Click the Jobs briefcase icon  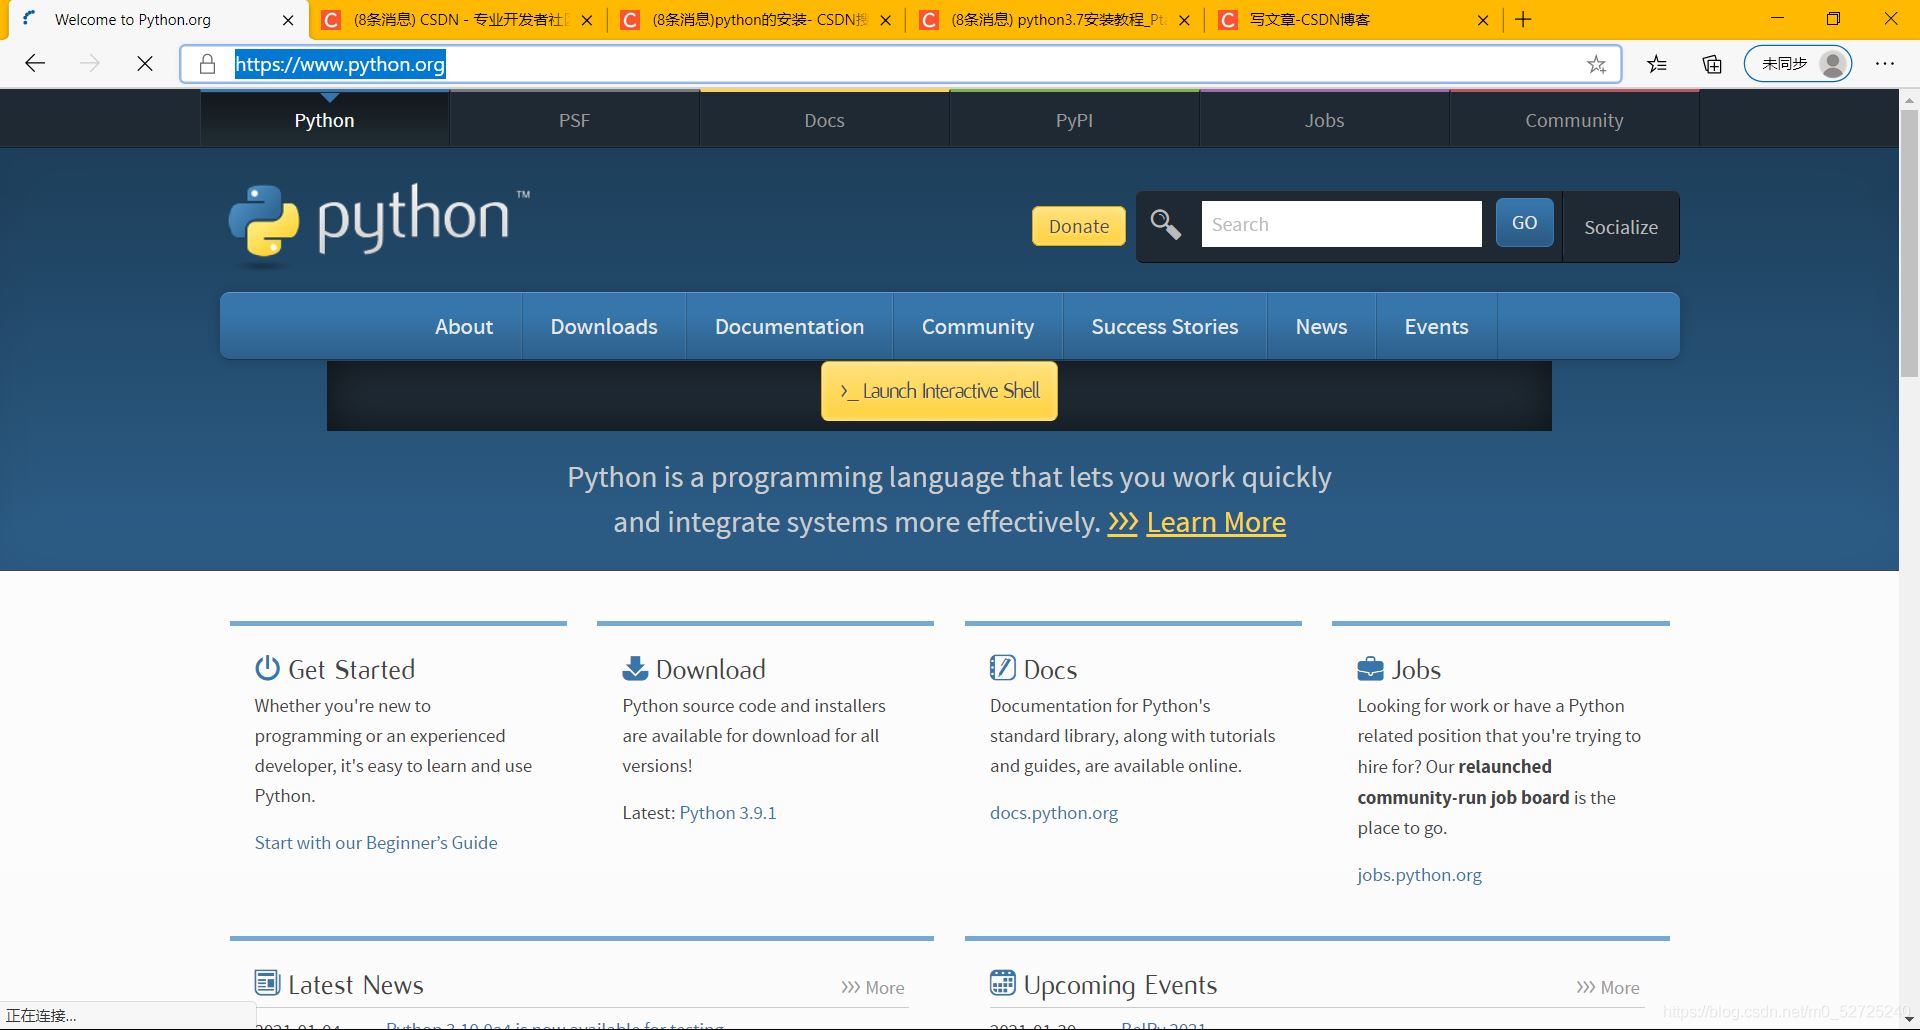pos(1370,668)
